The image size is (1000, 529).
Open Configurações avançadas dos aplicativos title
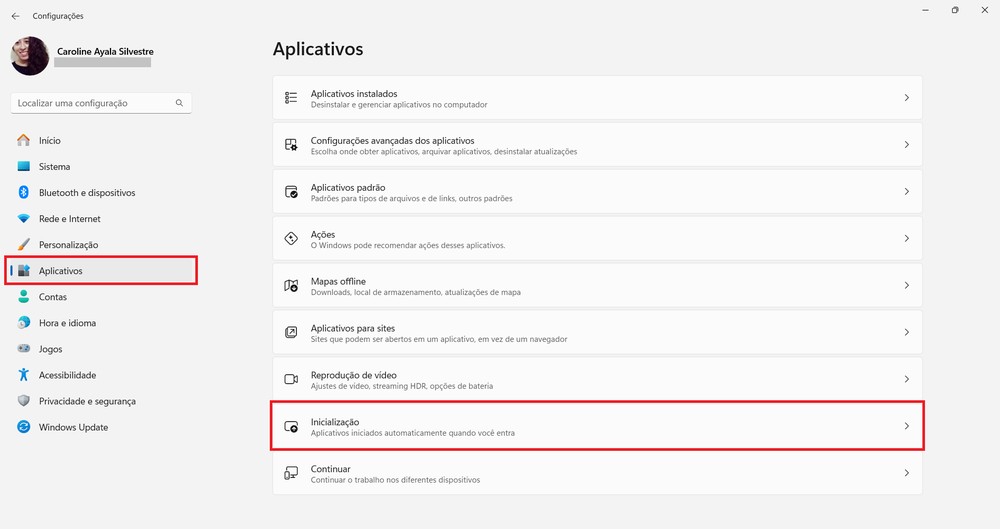click(x=392, y=140)
